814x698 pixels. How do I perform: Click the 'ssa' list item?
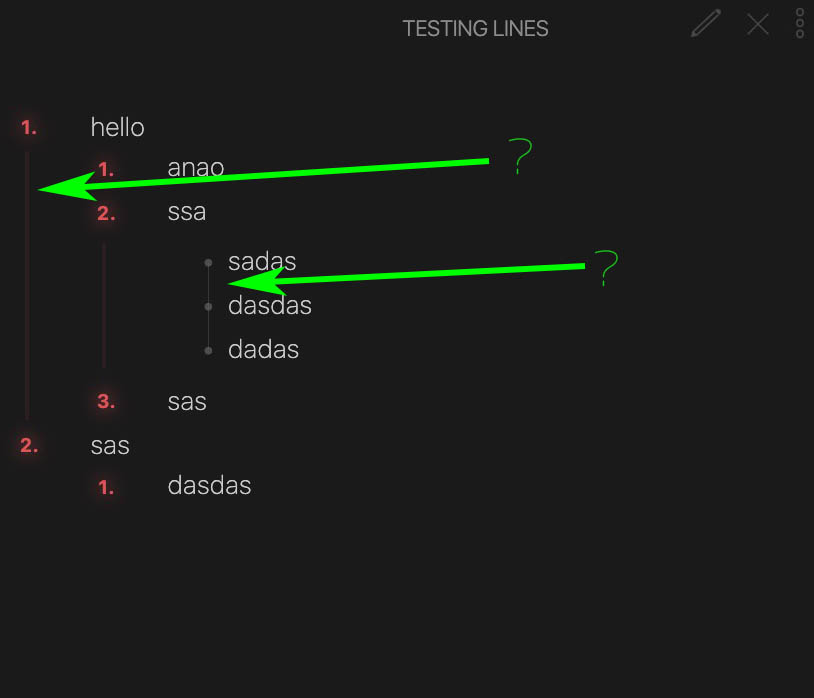[x=186, y=212]
